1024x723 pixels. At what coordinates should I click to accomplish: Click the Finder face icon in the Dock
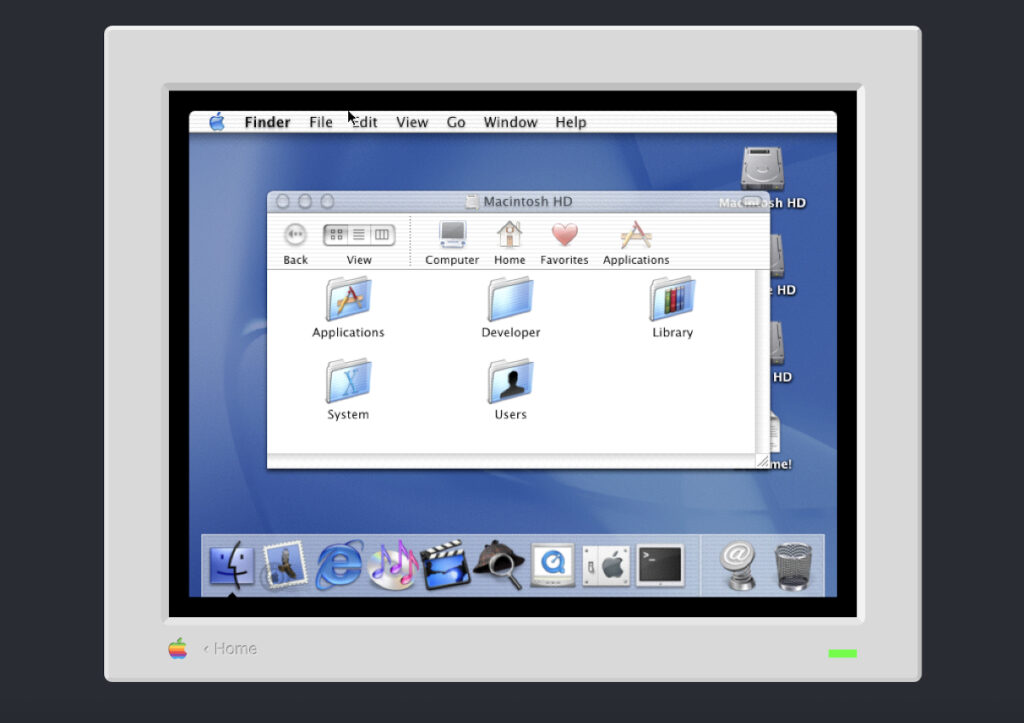[x=232, y=565]
